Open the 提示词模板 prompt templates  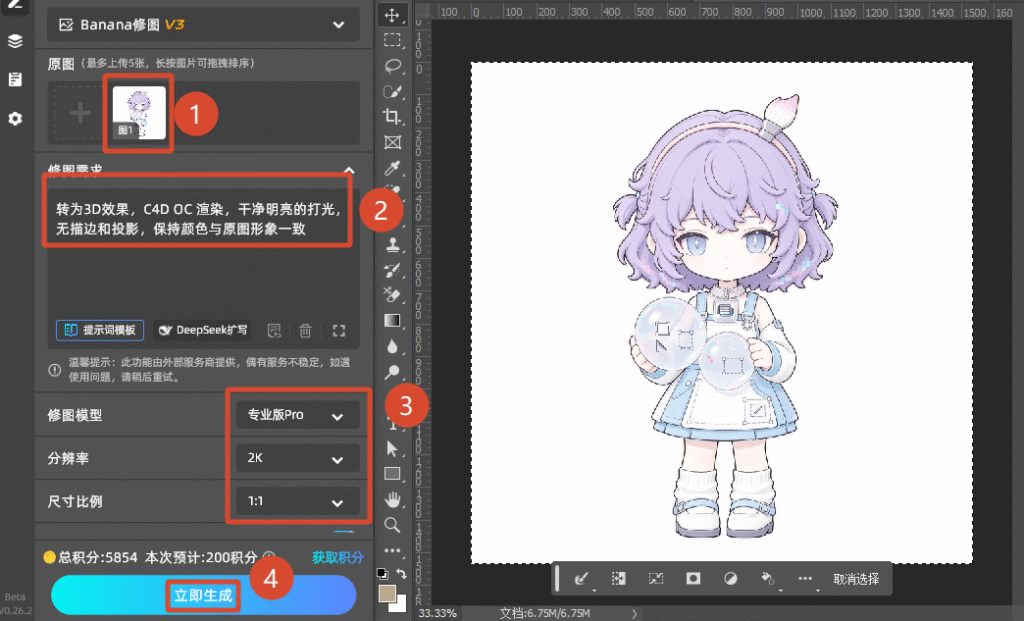(100, 330)
